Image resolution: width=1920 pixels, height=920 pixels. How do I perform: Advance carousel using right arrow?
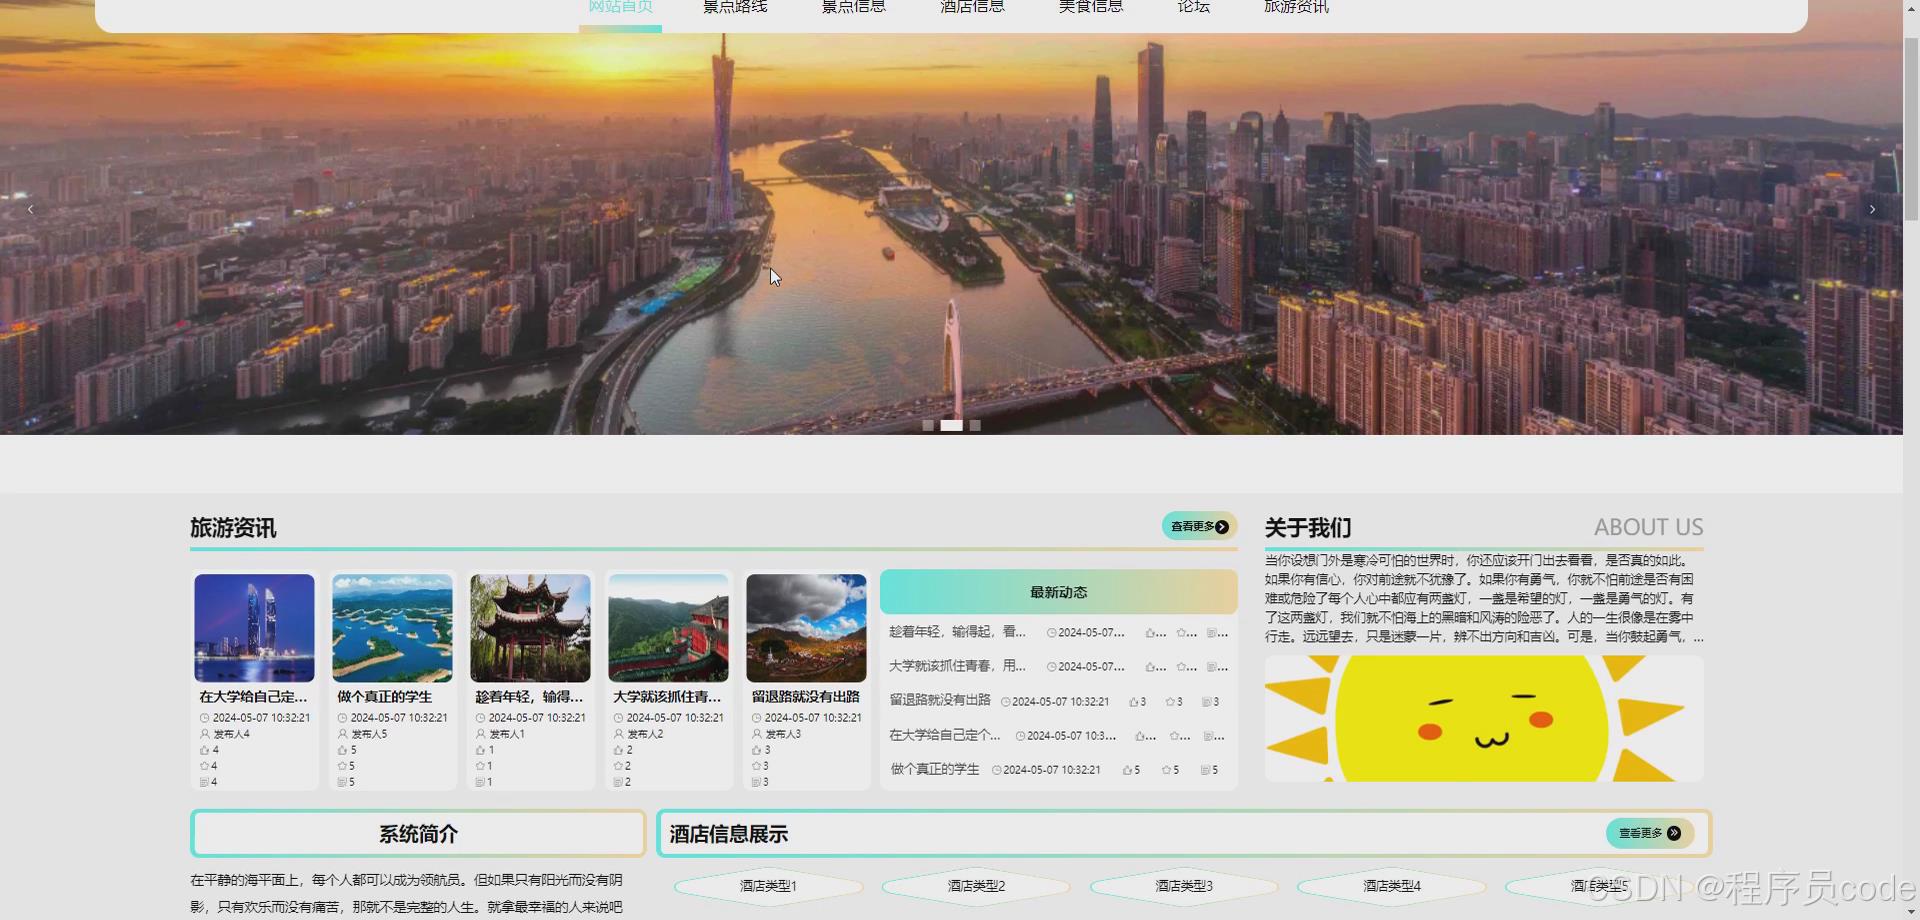tap(1872, 209)
